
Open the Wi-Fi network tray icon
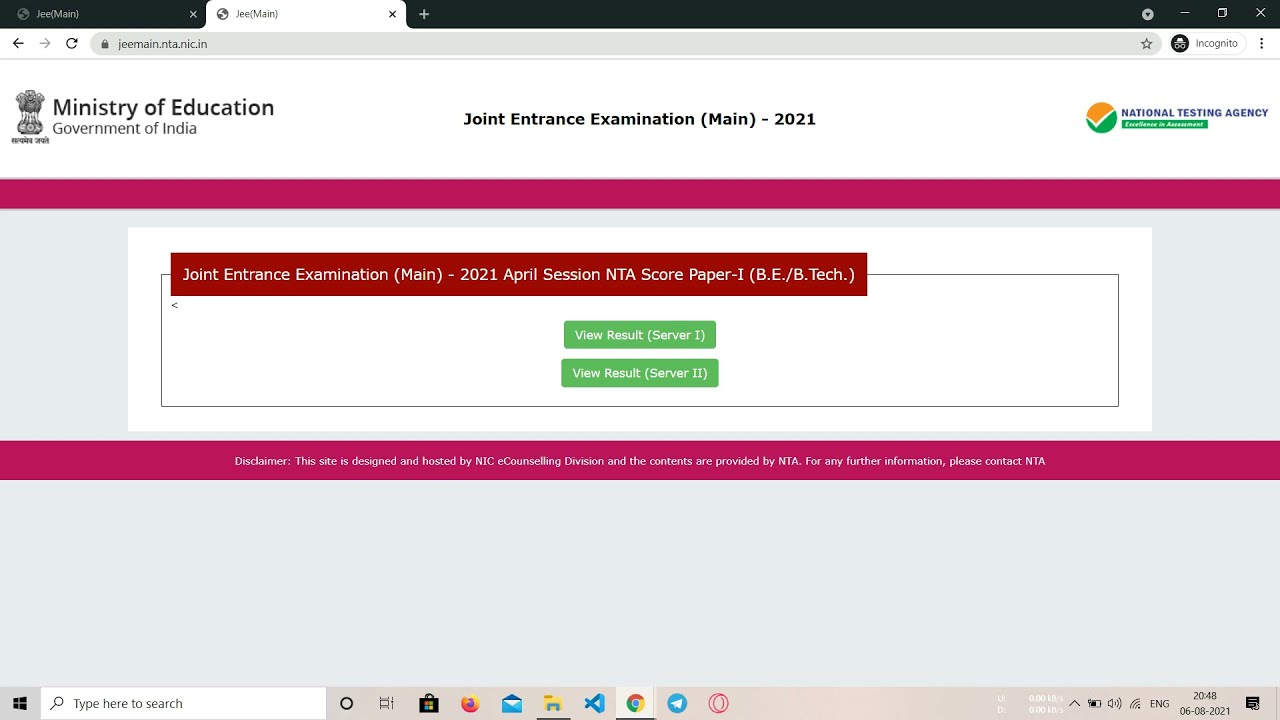tap(1135, 703)
